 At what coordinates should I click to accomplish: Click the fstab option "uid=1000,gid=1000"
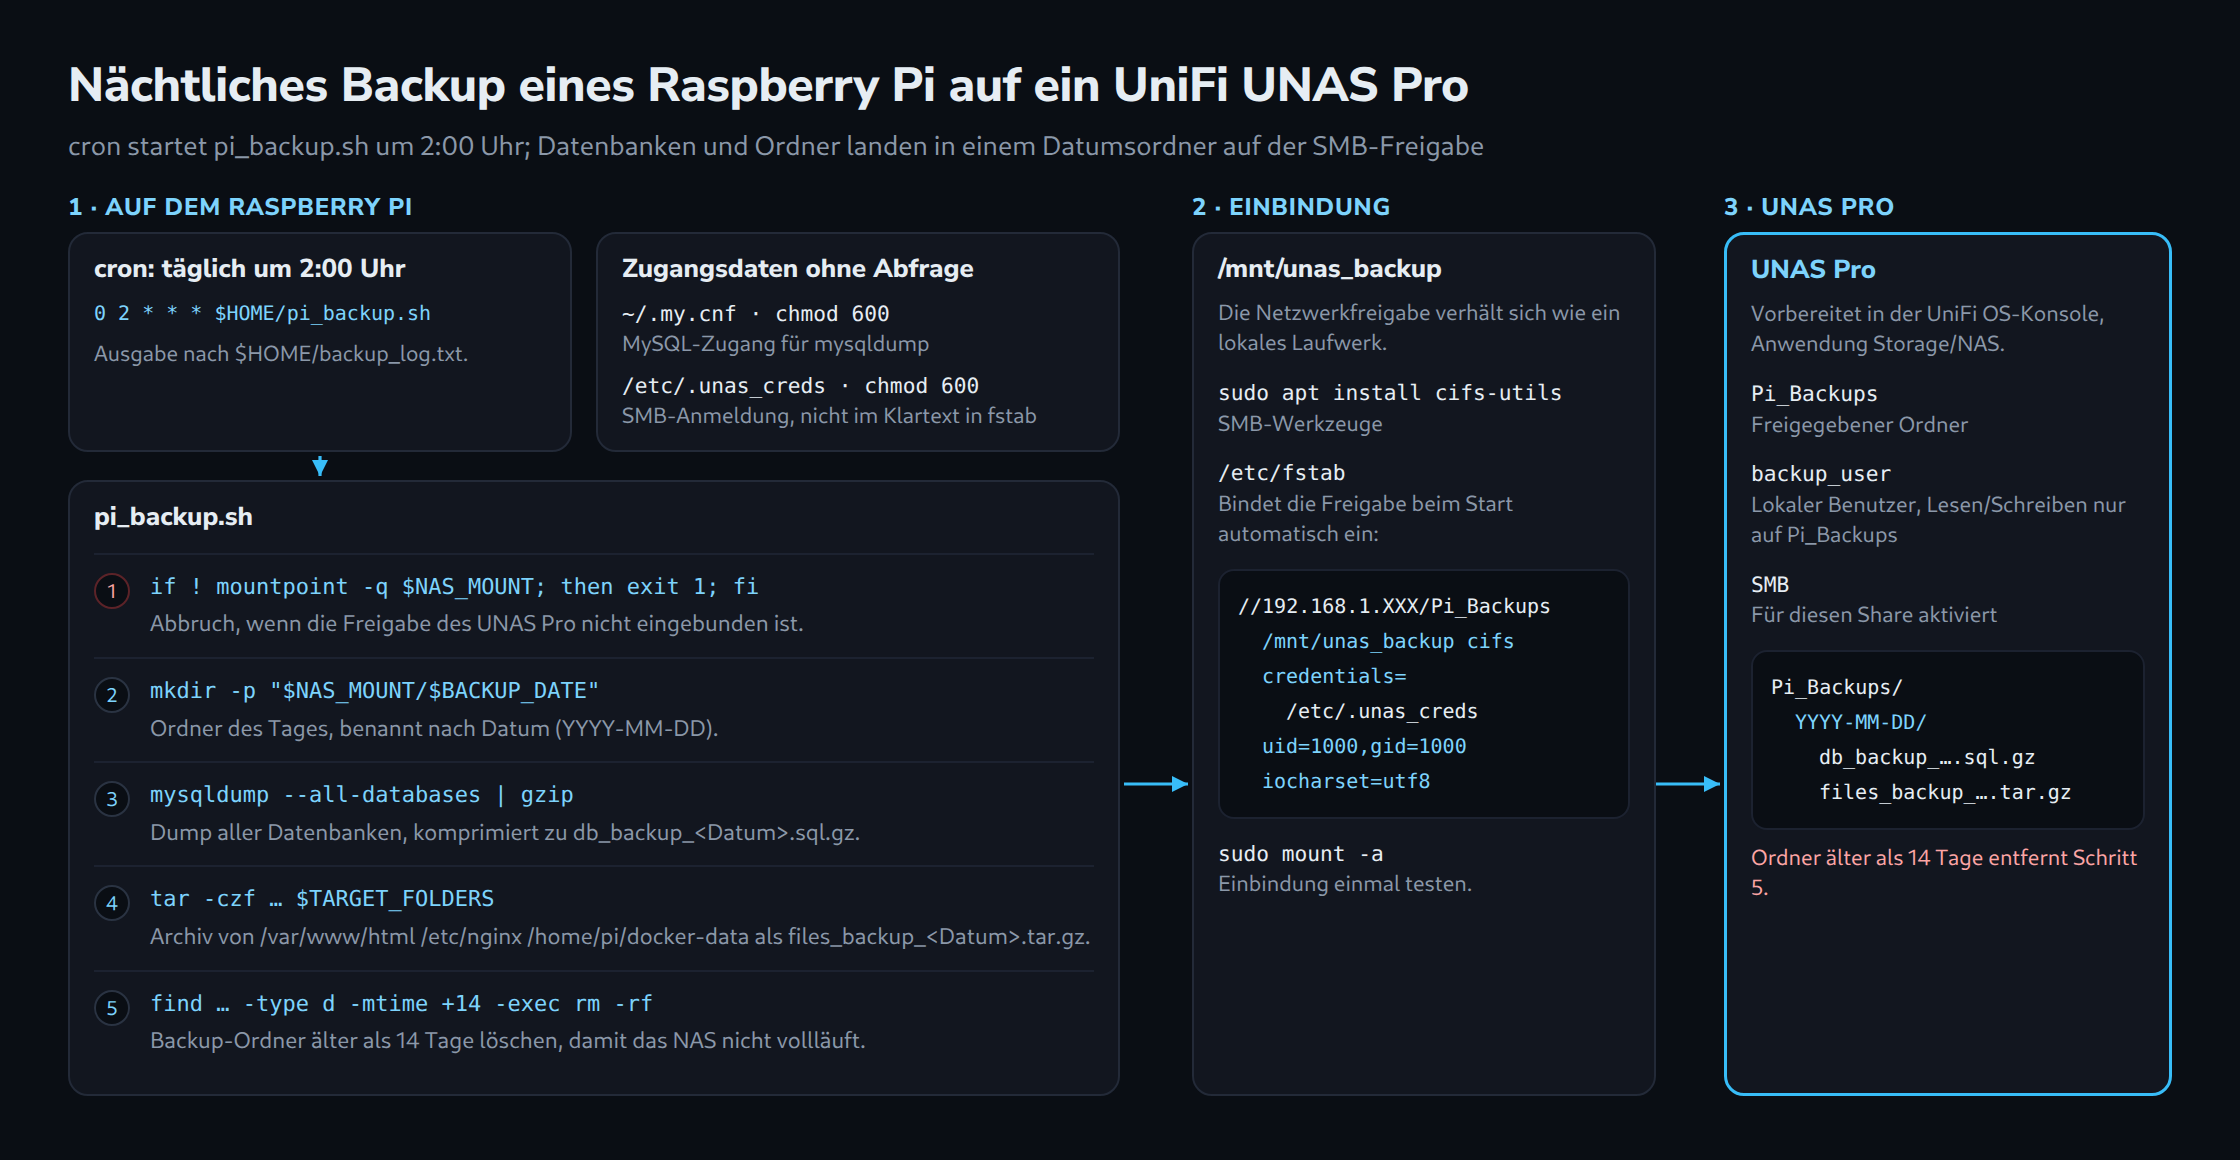(1364, 746)
